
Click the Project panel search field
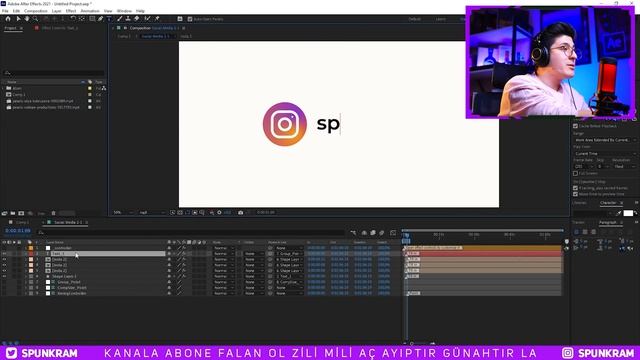(x=53, y=73)
